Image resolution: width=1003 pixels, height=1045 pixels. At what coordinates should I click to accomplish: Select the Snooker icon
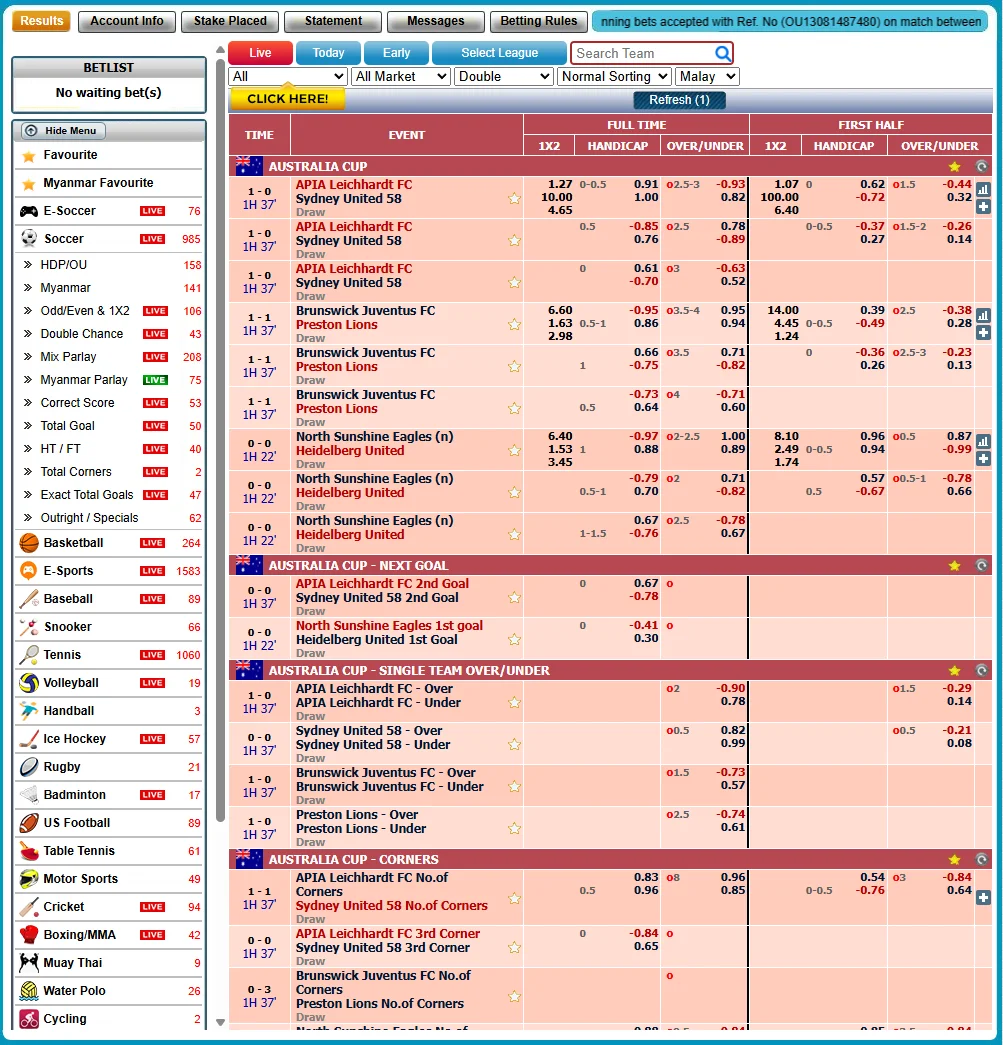(29, 627)
